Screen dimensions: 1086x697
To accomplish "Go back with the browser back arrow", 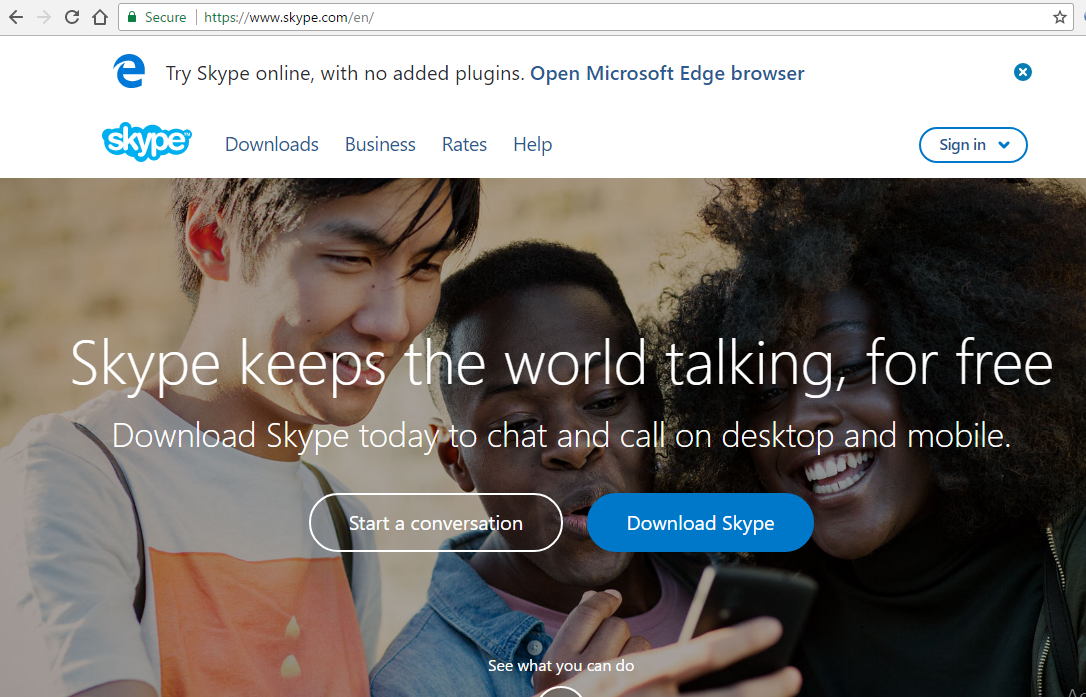I will point(15,17).
